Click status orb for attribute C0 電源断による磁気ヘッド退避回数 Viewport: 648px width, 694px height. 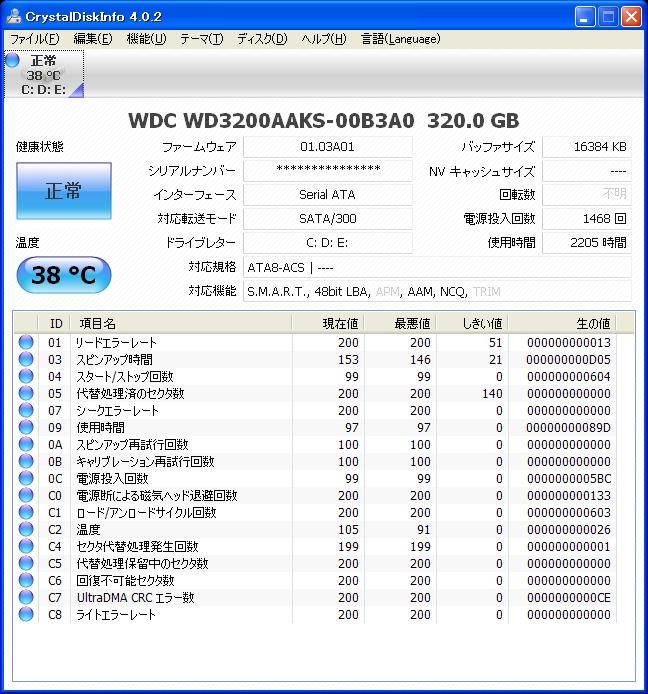(26, 495)
